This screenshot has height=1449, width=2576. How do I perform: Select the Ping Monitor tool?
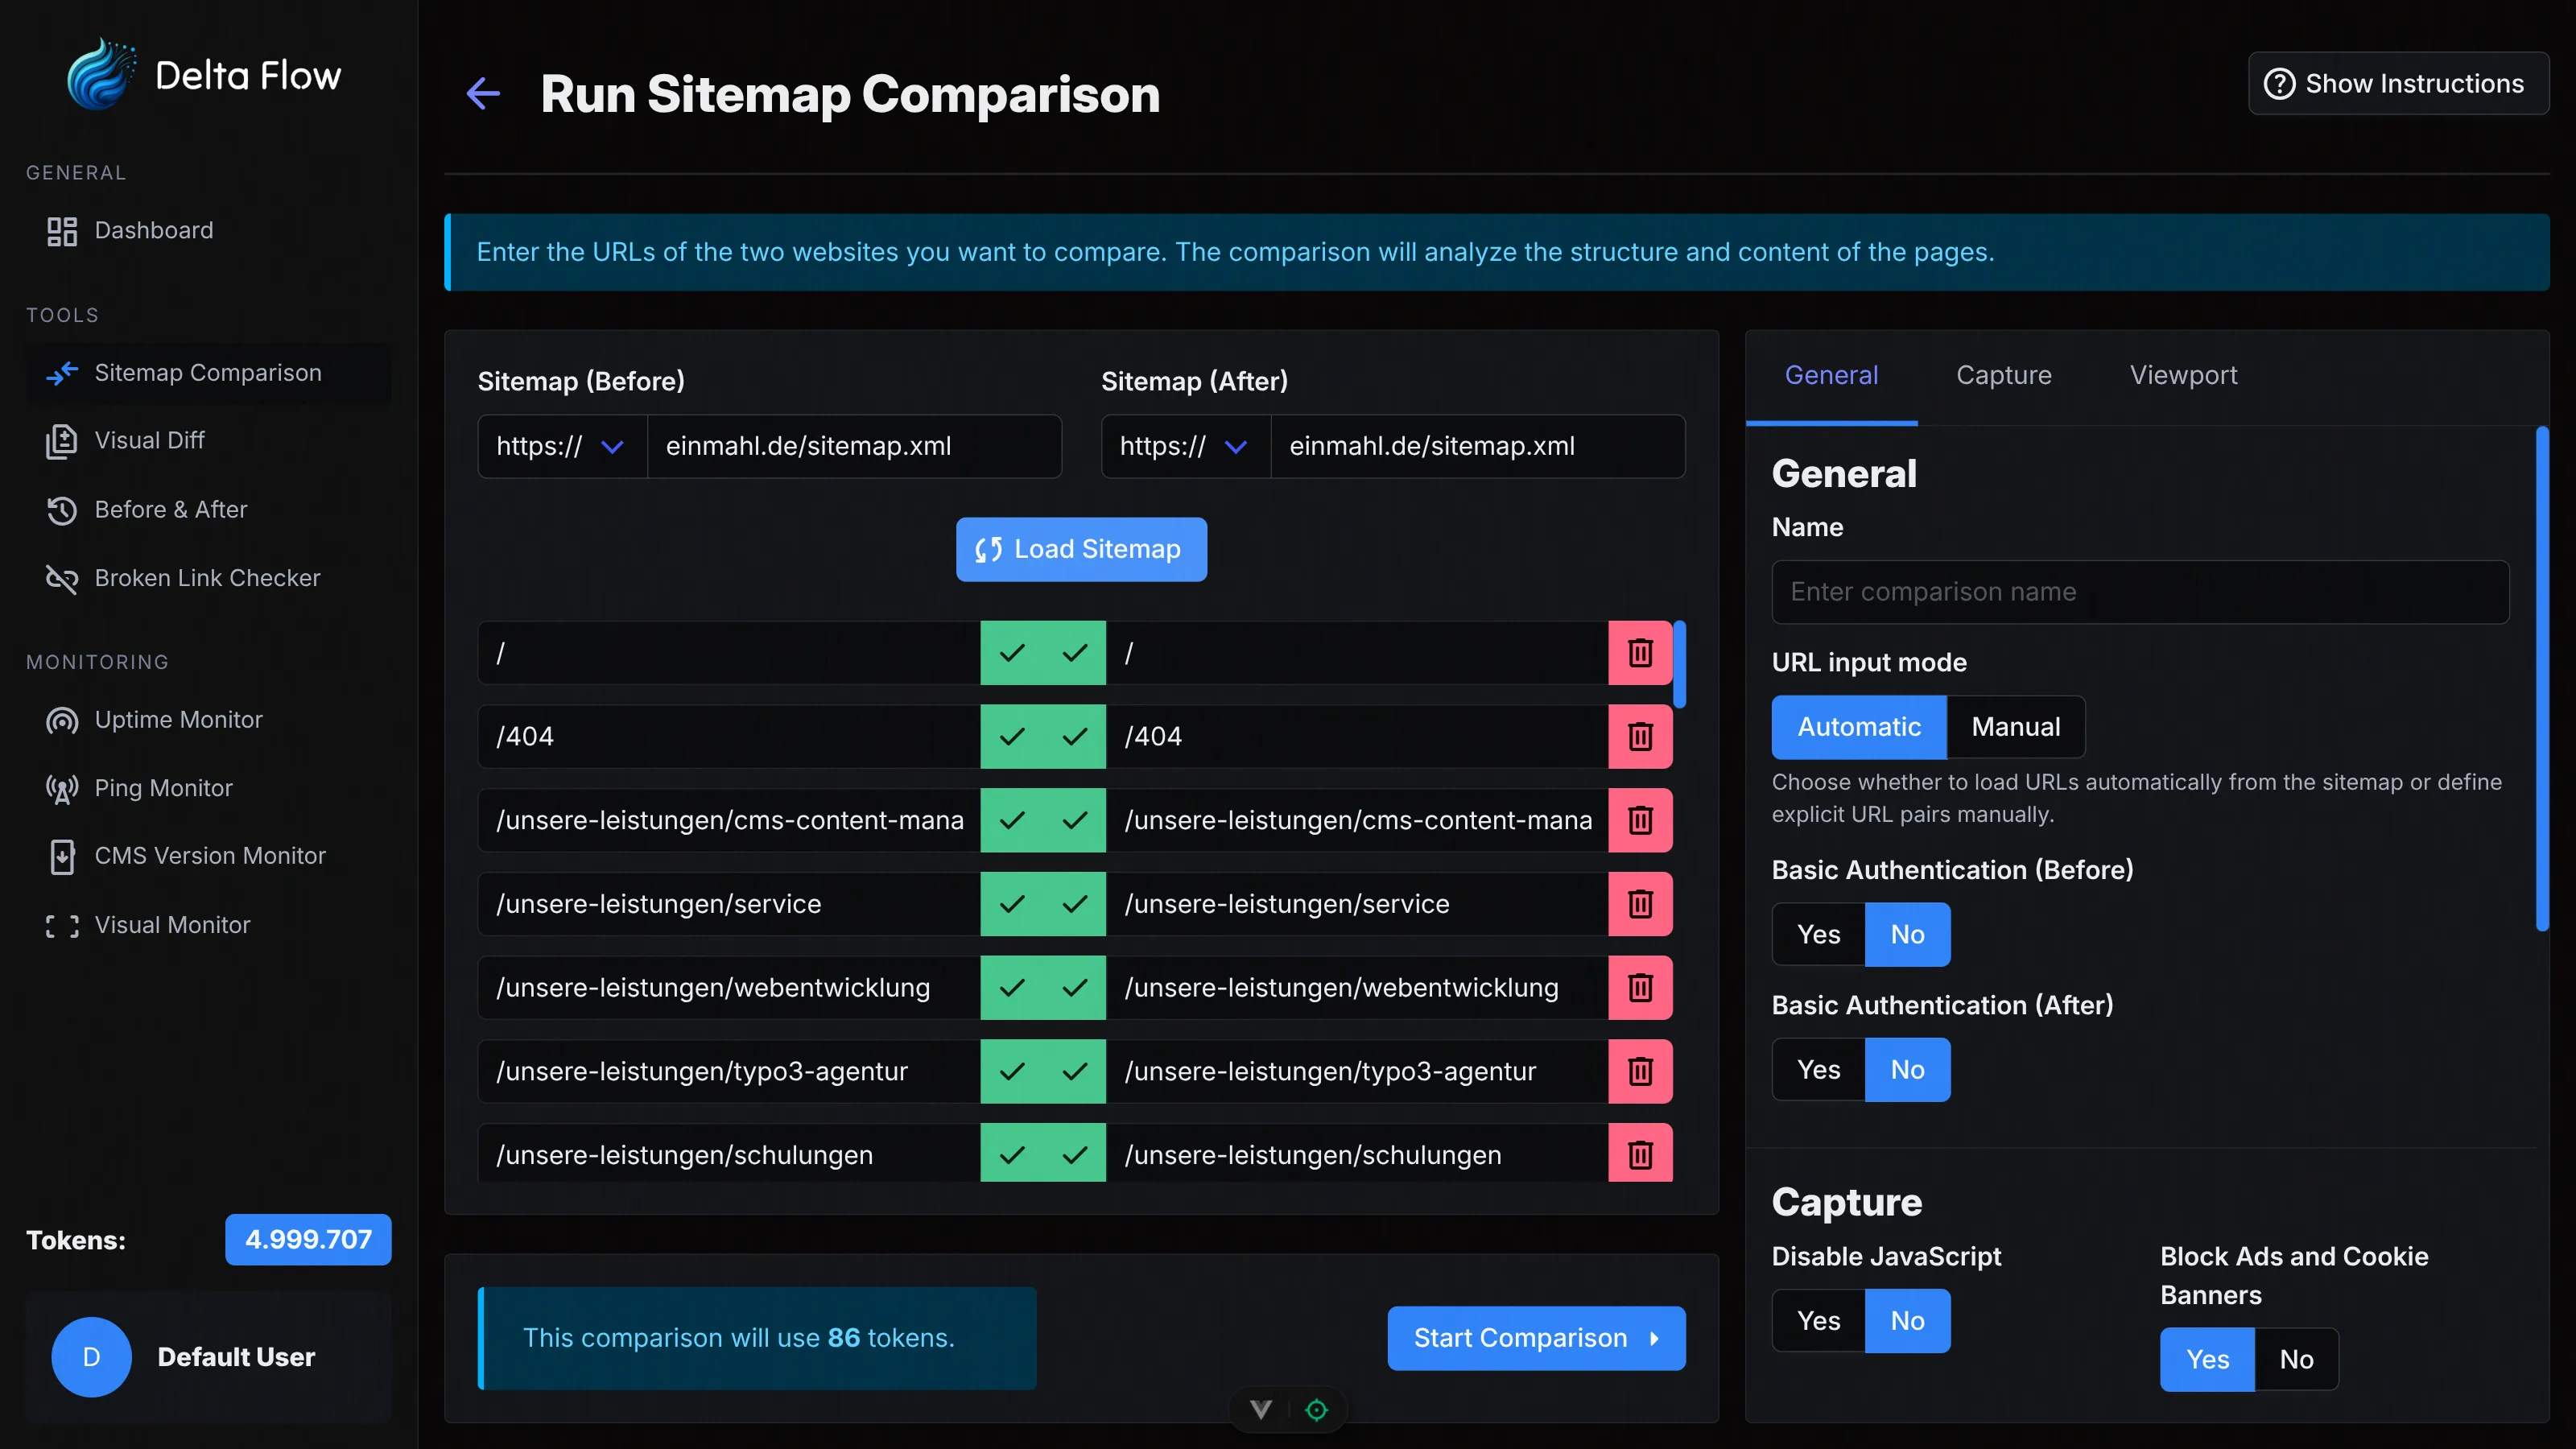click(x=163, y=787)
